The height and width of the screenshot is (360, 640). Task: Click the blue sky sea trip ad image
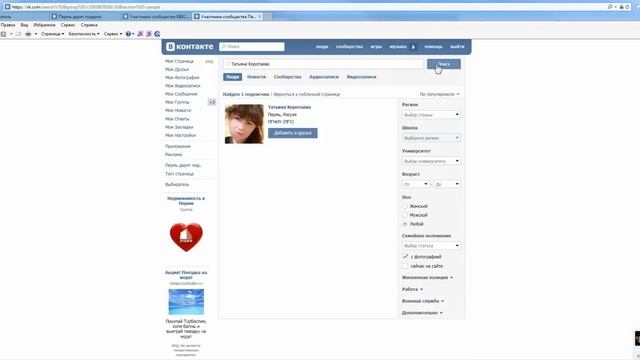[x=186, y=302]
